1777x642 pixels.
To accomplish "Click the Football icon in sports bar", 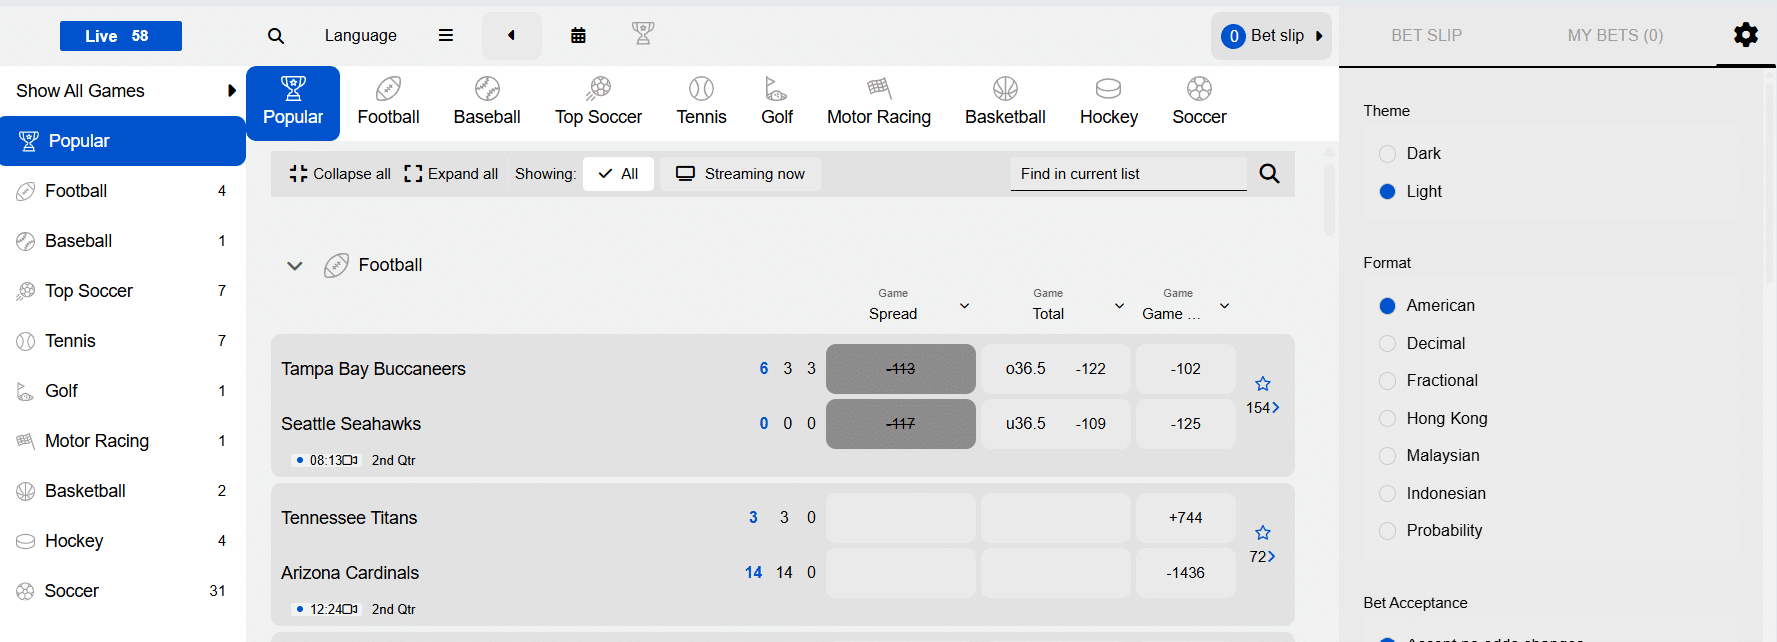I will click(x=388, y=89).
